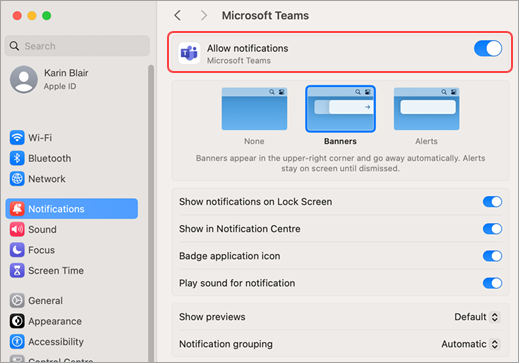Click the 'Play sound for notification' label

(x=237, y=283)
